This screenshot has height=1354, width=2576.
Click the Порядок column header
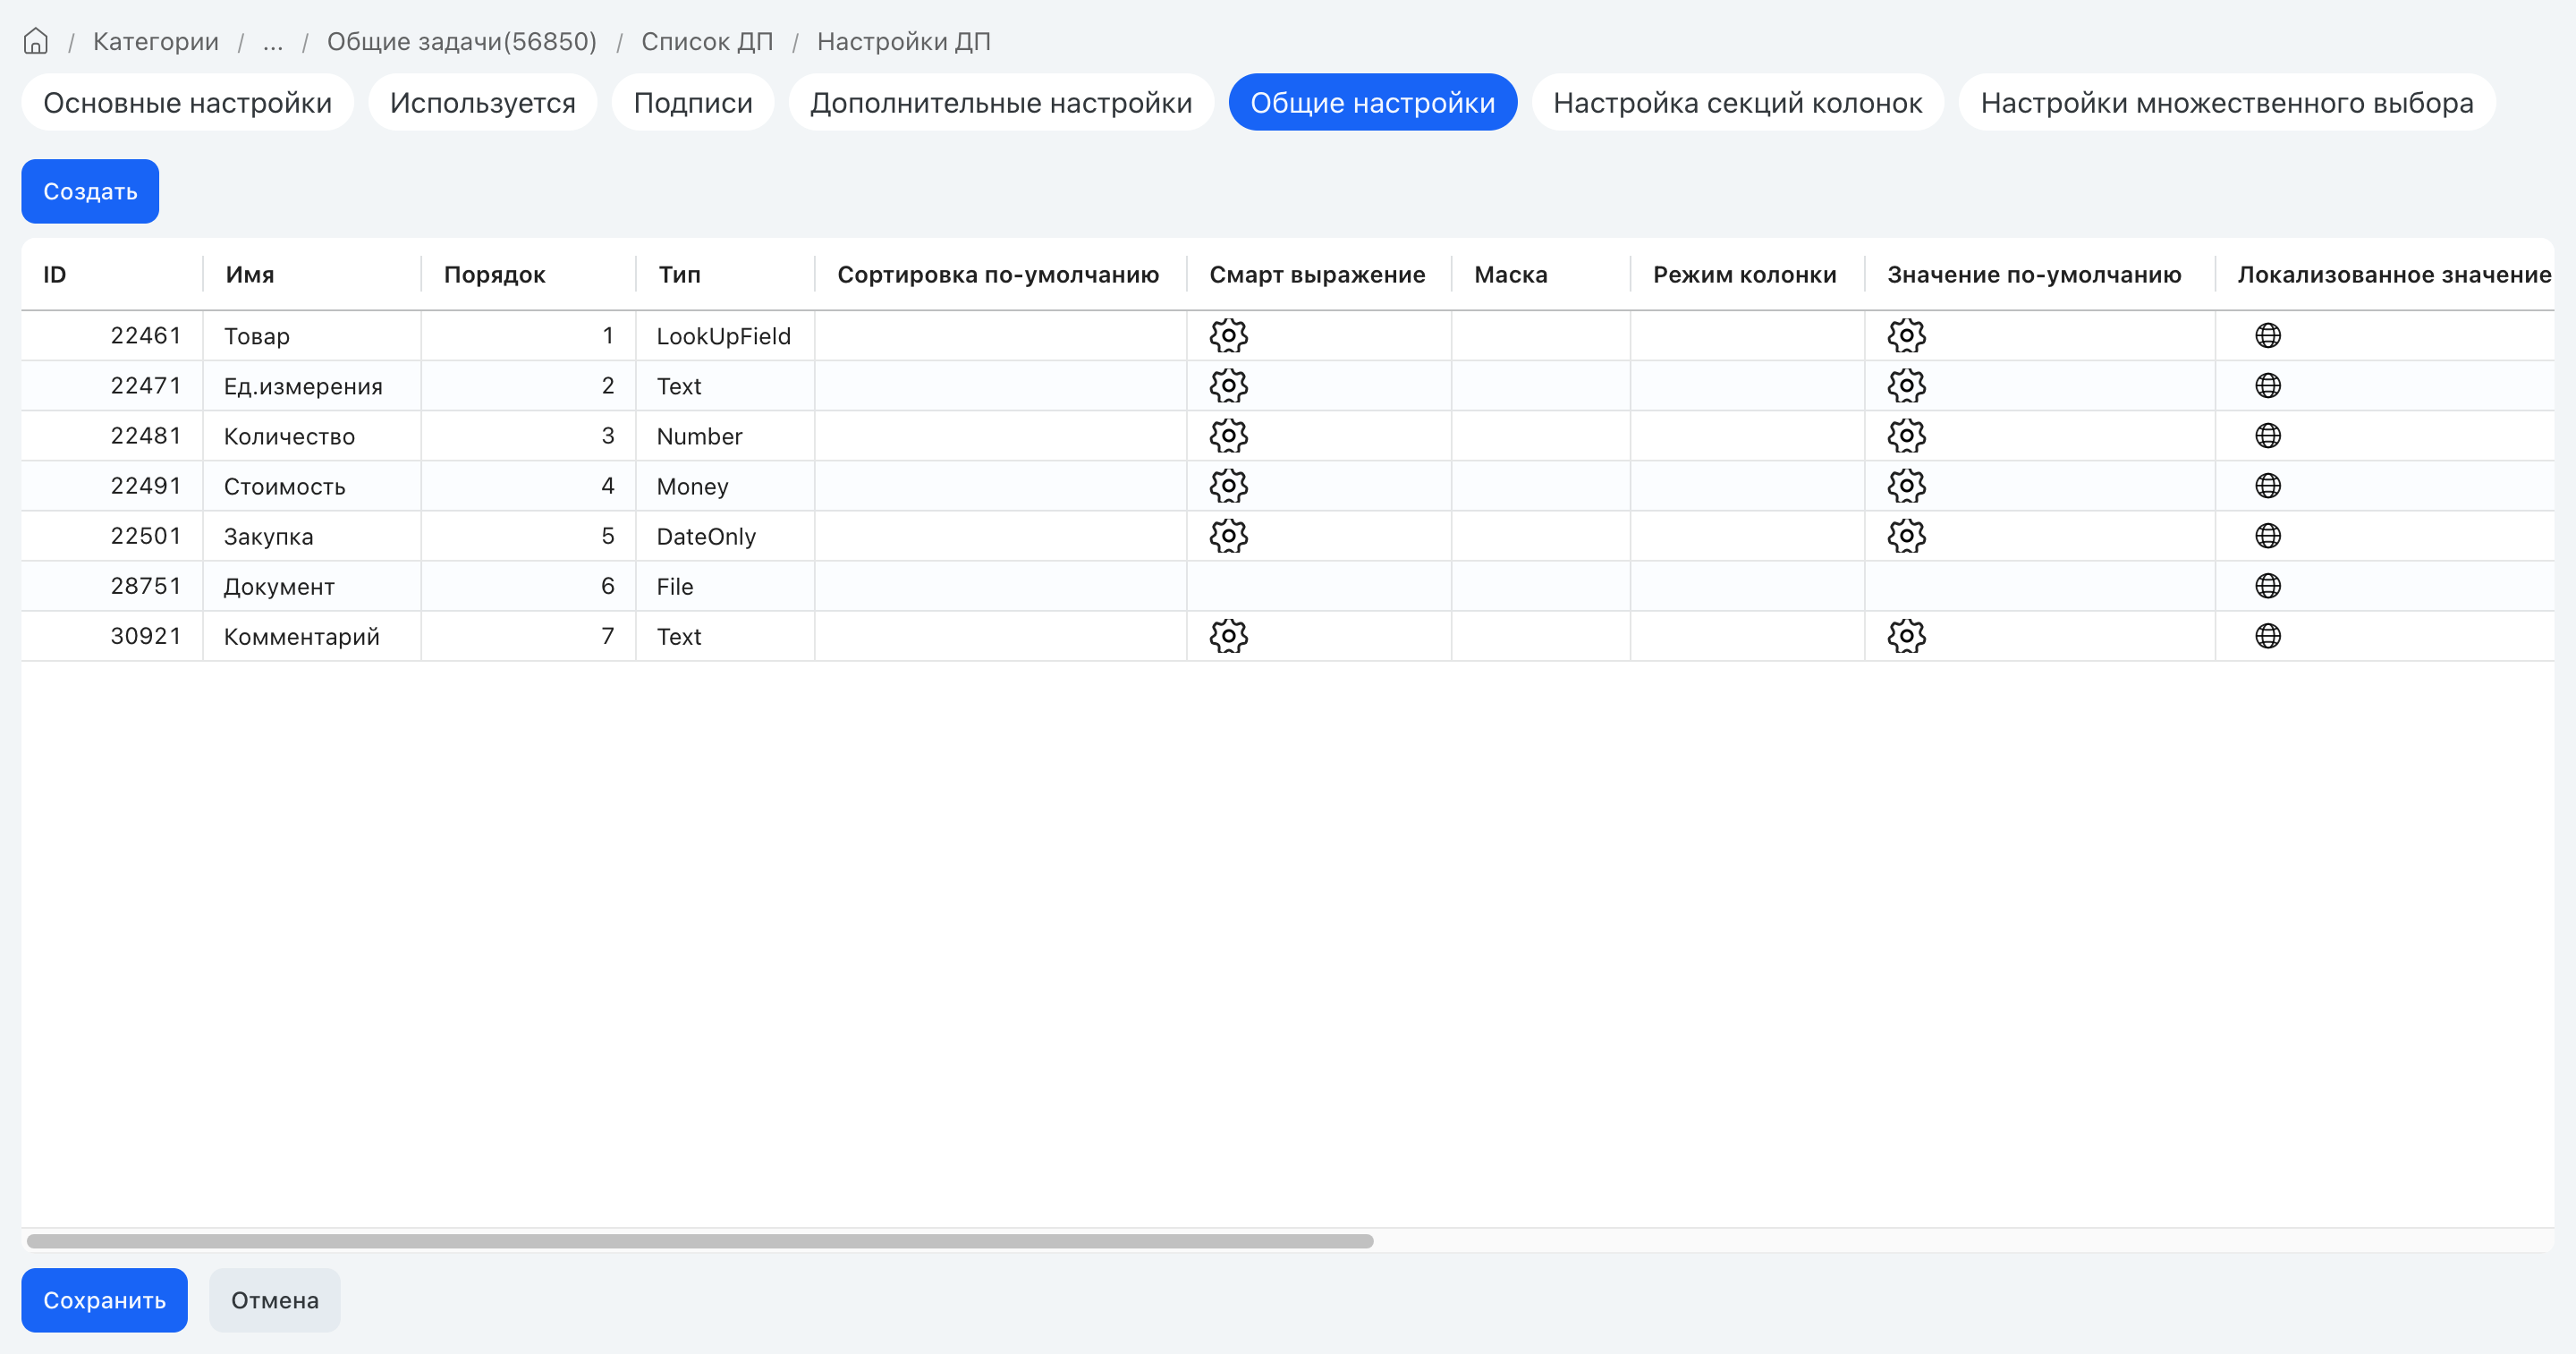pos(528,274)
